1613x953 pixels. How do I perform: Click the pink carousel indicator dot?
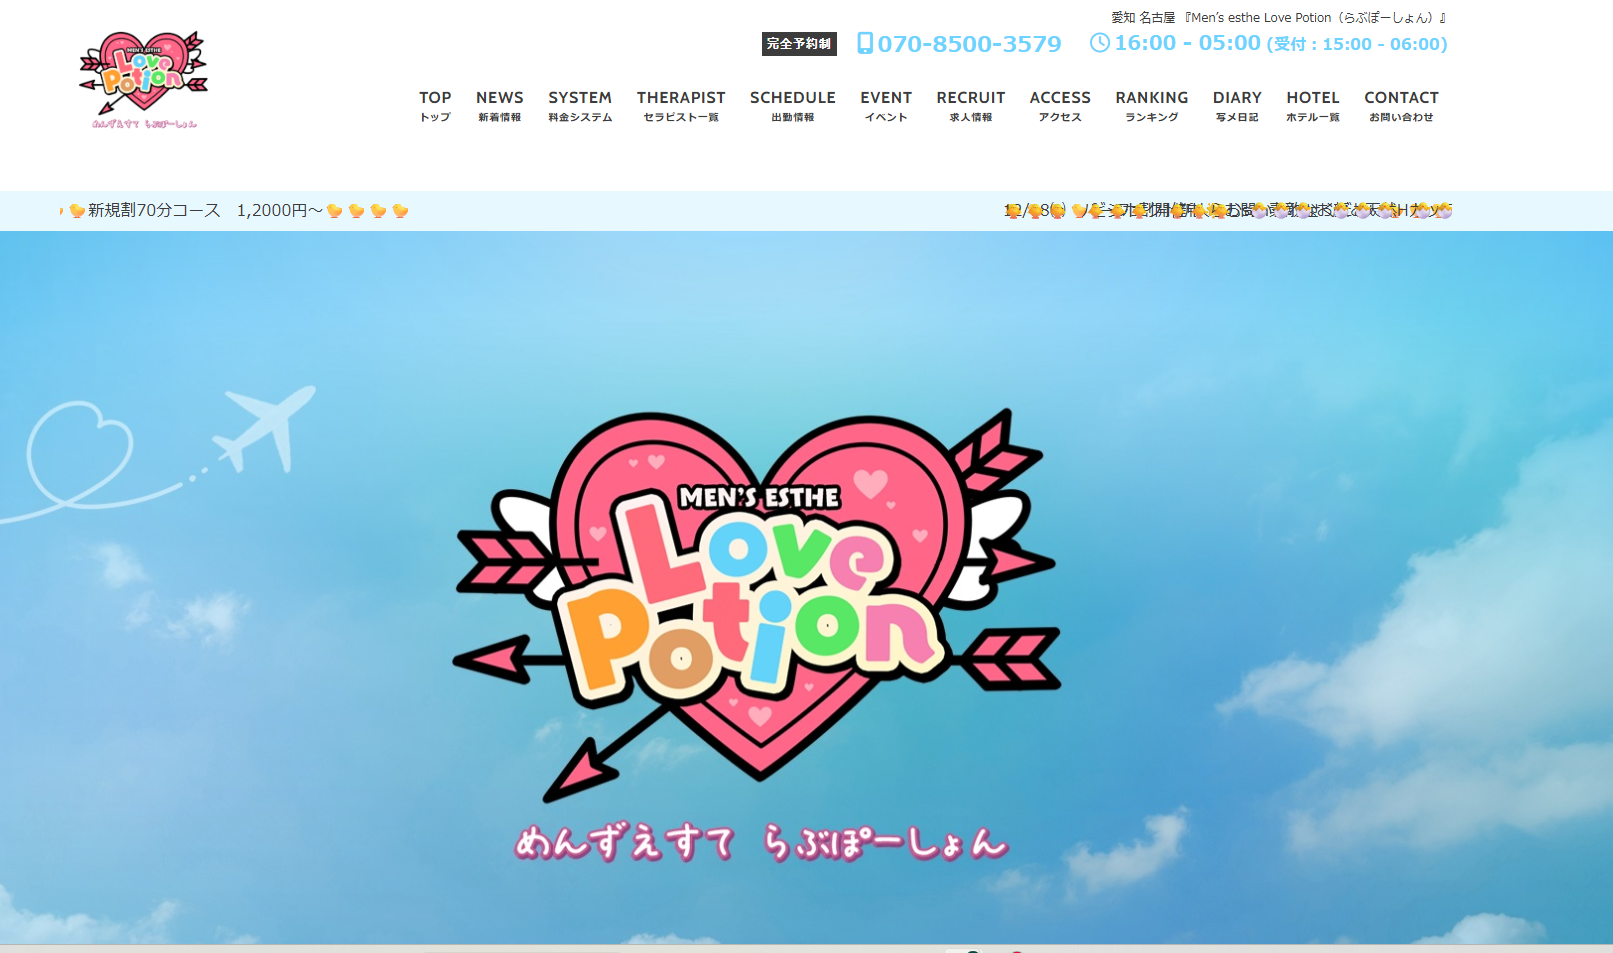1017,950
